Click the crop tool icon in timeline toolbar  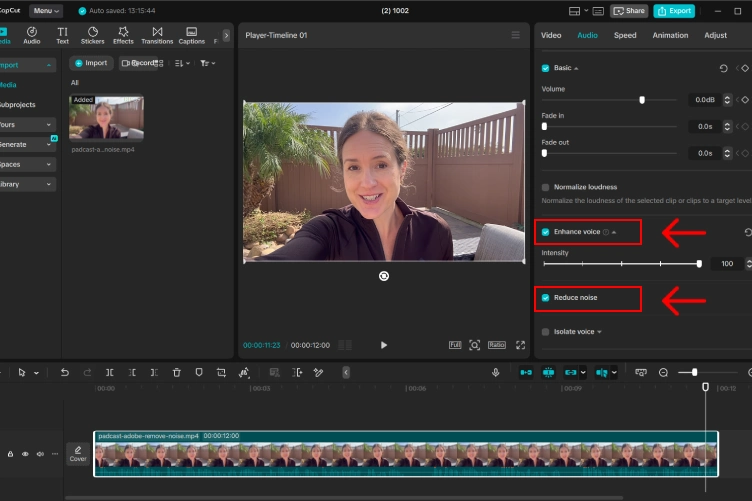[x=221, y=373]
